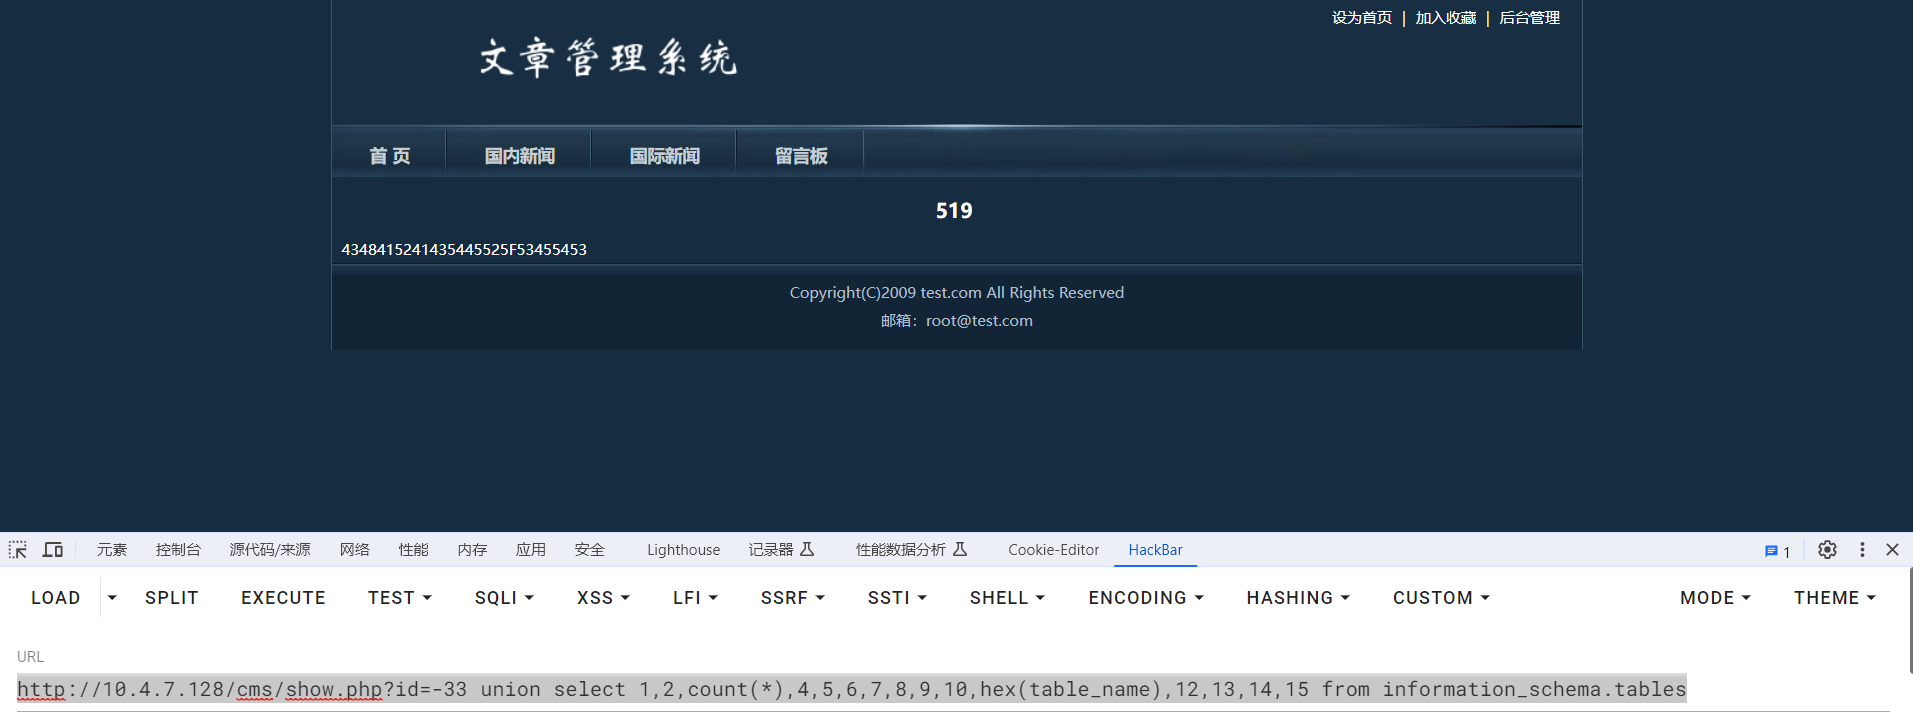This screenshot has height=724, width=1913.
Task: Open the MODE dropdown
Action: click(1715, 598)
